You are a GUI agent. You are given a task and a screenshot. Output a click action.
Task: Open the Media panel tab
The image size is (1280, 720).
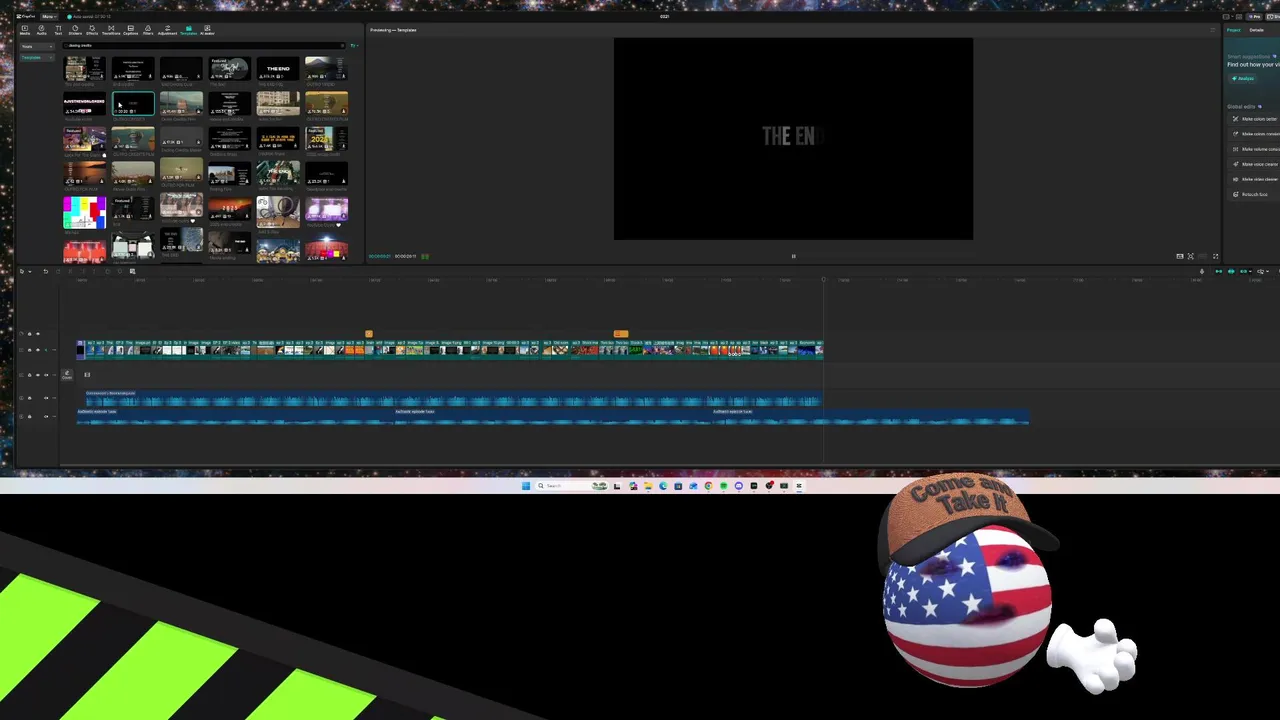(25, 29)
